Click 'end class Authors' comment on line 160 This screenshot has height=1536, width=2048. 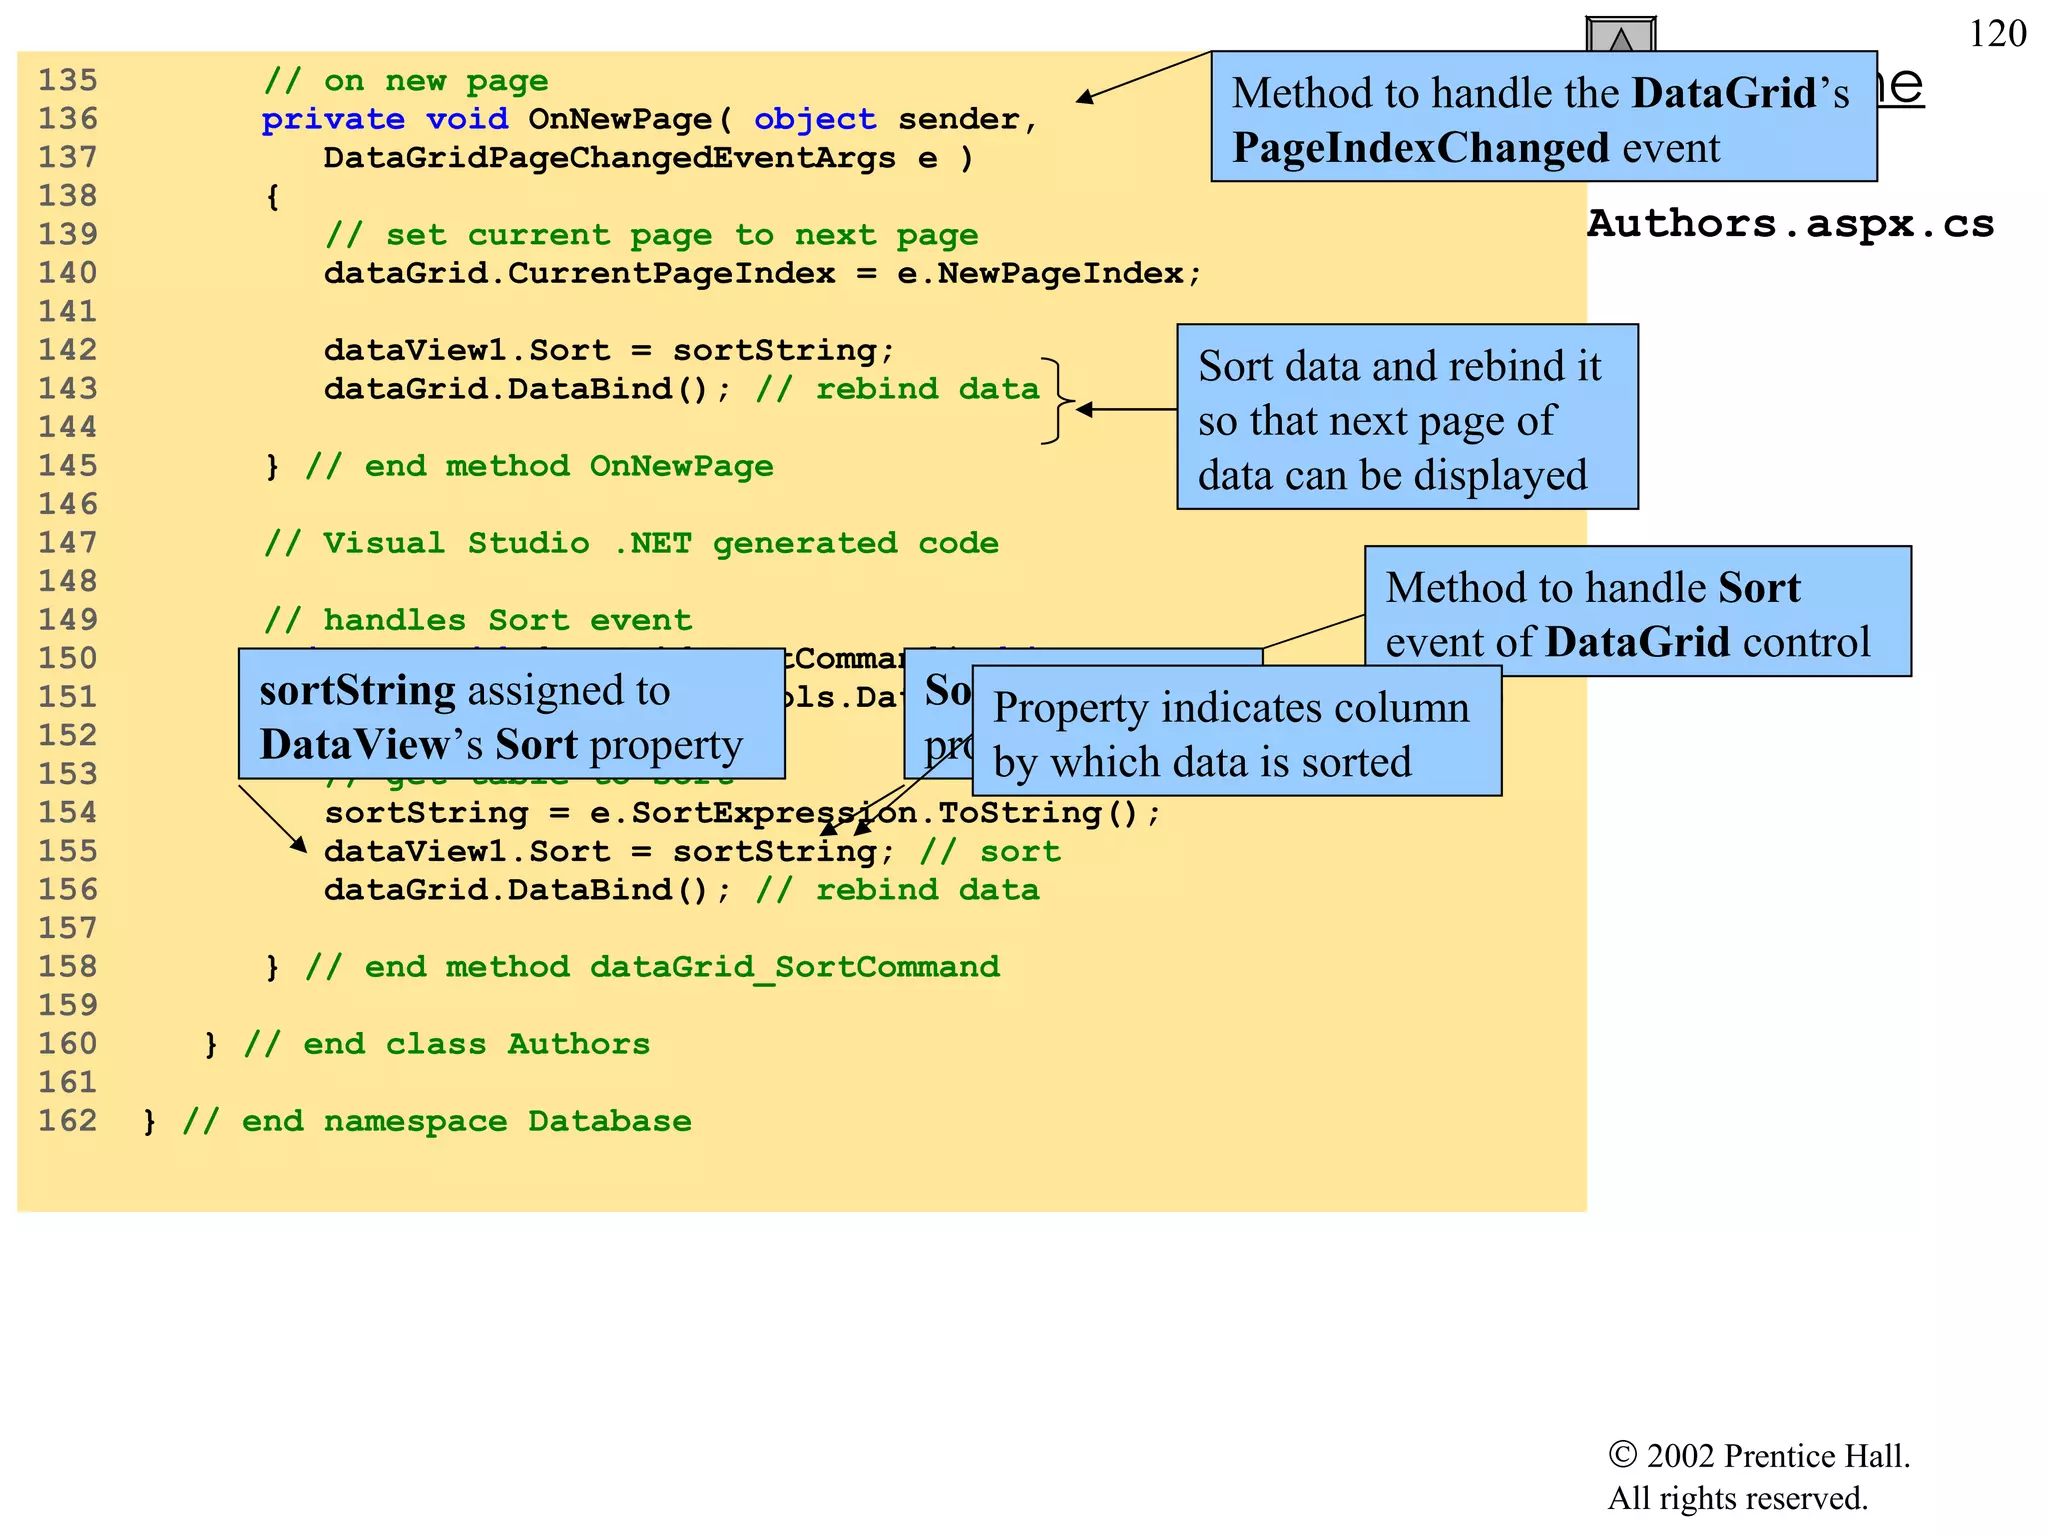446,1045
